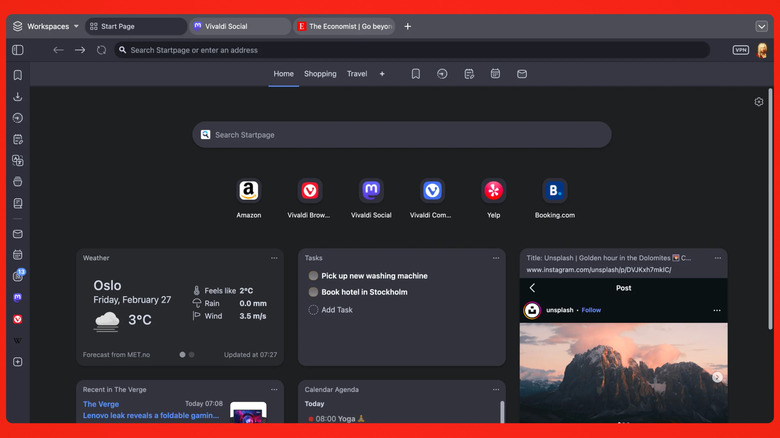Open the Downloads panel in sidebar
780x438 pixels.
[17, 97]
